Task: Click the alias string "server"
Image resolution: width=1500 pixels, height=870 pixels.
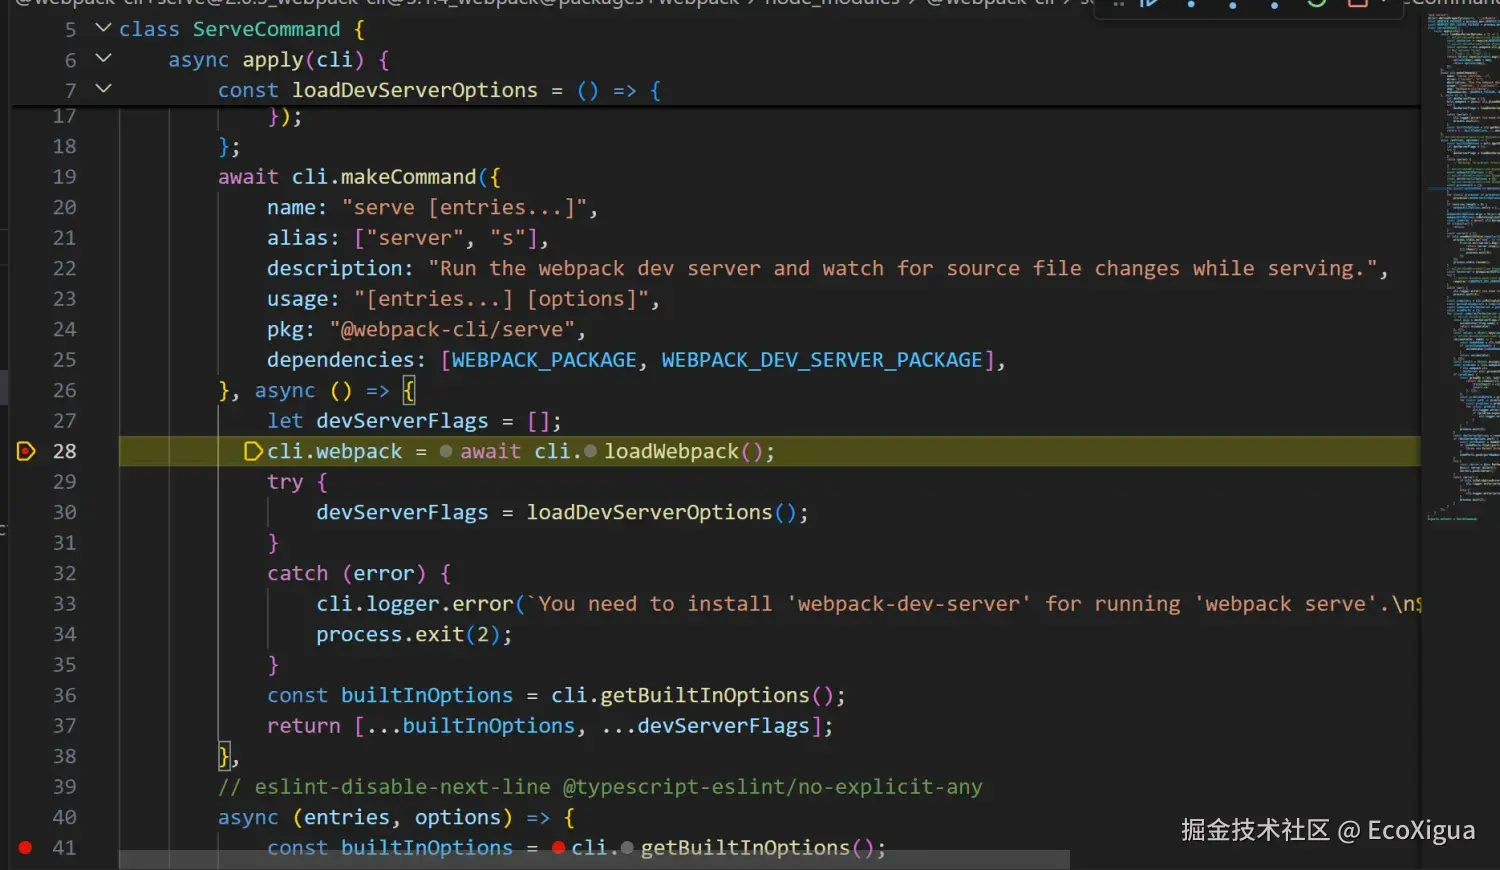Action: coord(416,238)
